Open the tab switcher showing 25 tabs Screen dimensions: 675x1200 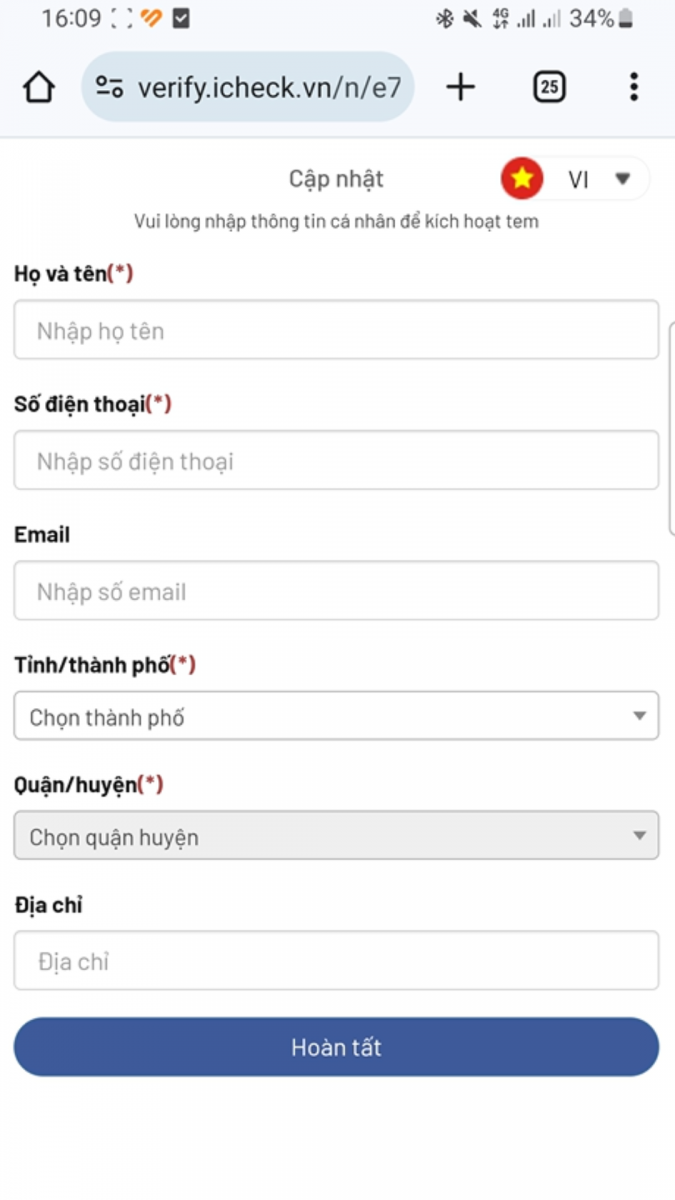click(x=548, y=87)
